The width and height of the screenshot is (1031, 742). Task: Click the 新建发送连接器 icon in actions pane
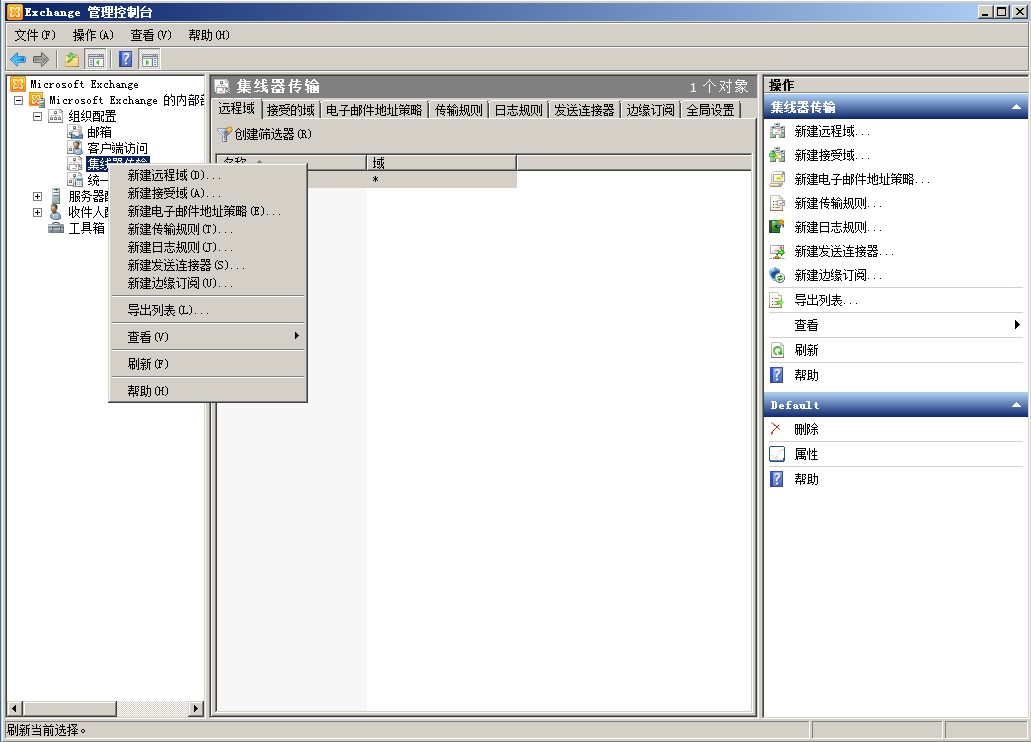coord(777,251)
